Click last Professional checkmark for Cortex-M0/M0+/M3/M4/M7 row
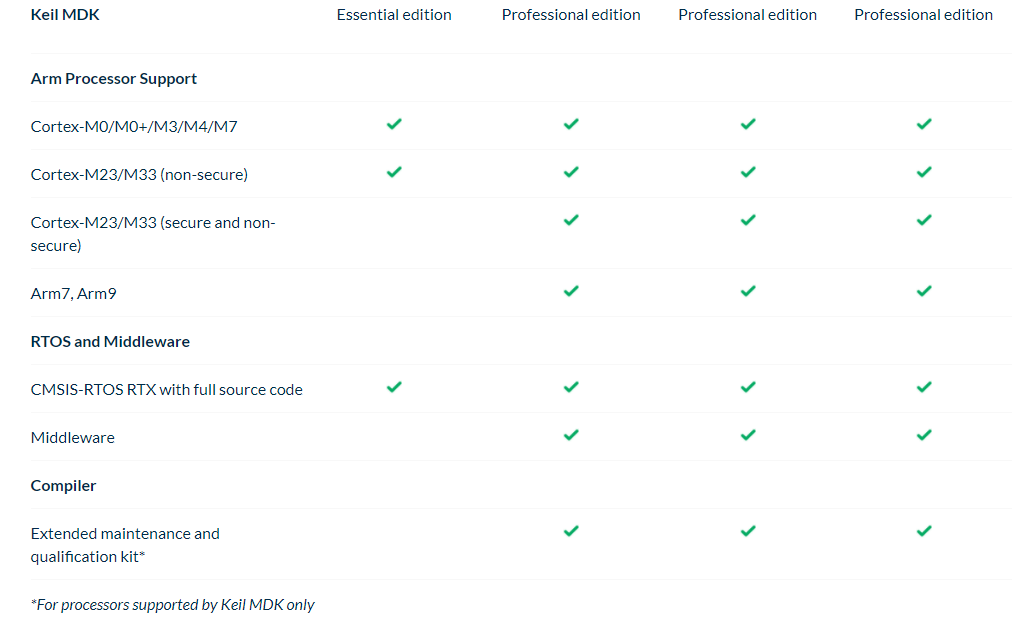The image size is (1020, 627). point(924,124)
